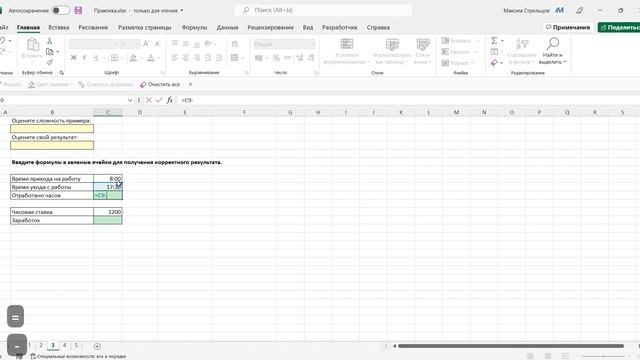Switch to sheet tab 2
The height and width of the screenshot is (360, 640).
(x=41, y=345)
